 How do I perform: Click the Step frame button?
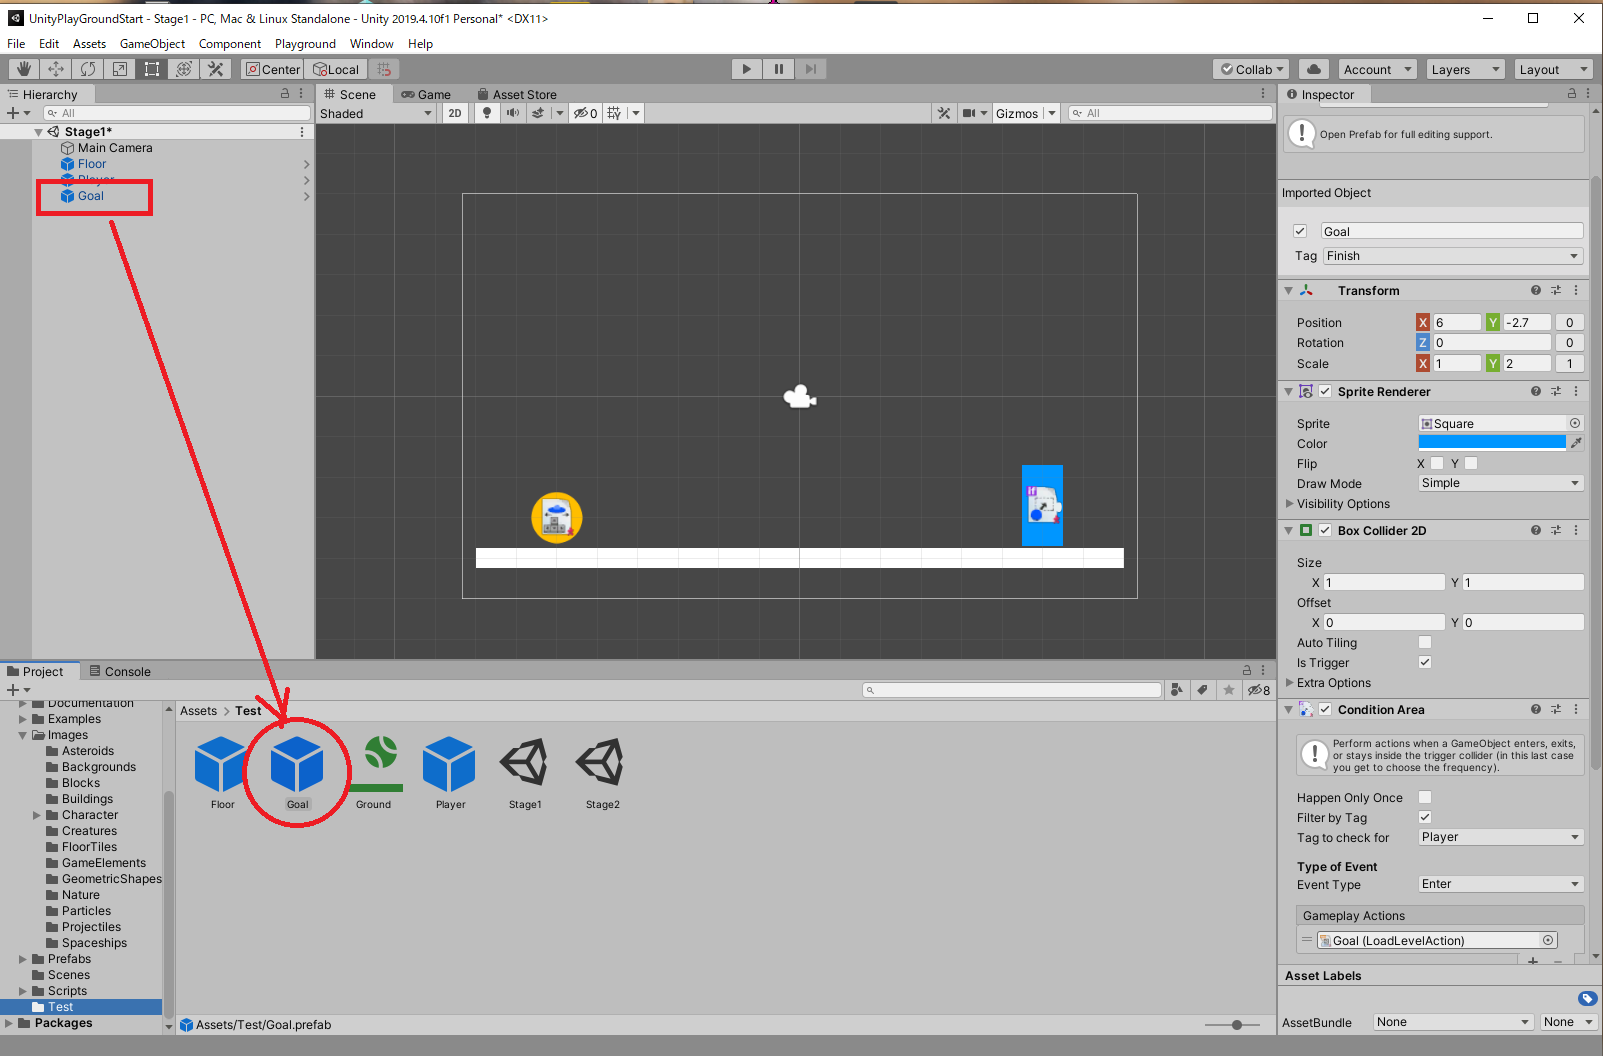coord(811,69)
